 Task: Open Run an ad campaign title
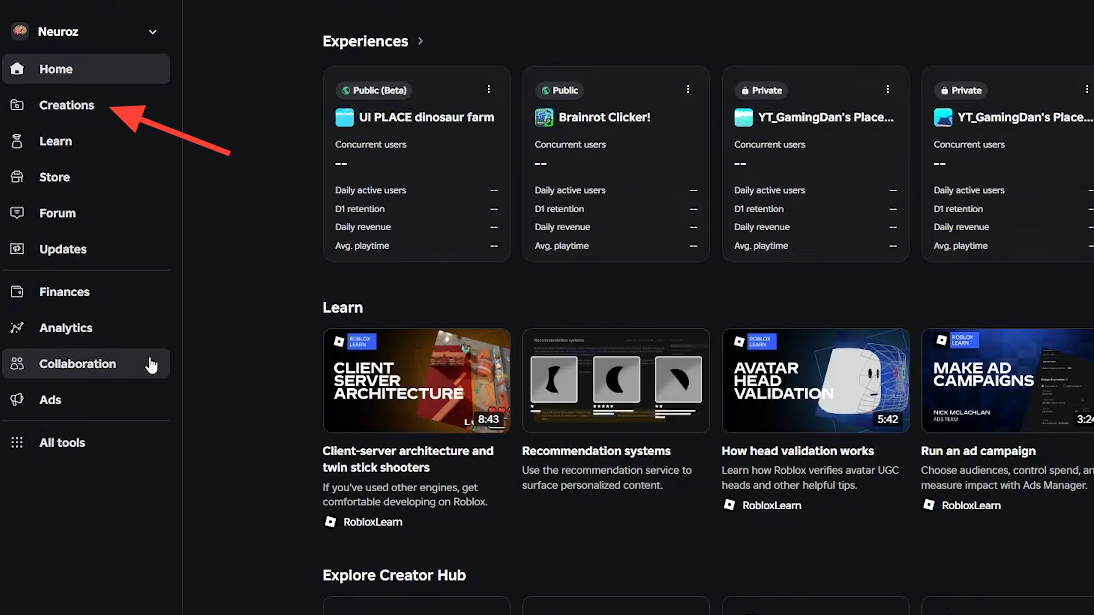[978, 451]
